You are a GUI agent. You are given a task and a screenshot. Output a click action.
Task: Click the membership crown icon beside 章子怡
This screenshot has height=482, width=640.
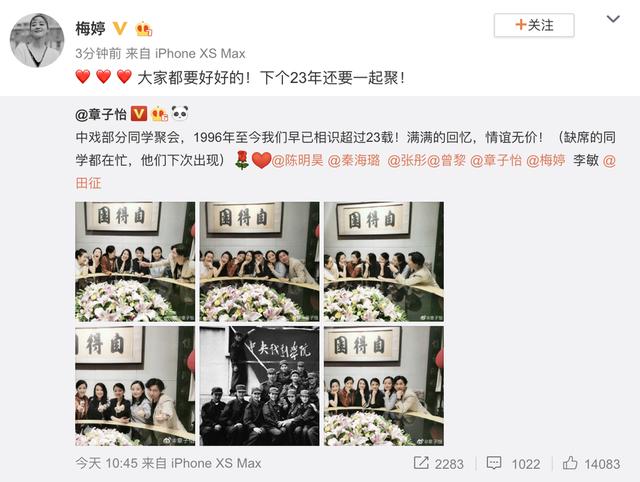point(160,114)
